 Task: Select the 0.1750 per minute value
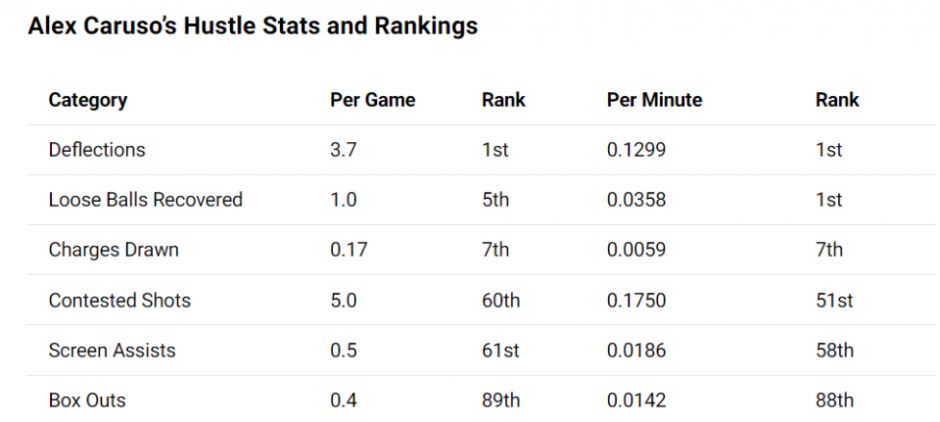(636, 300)
